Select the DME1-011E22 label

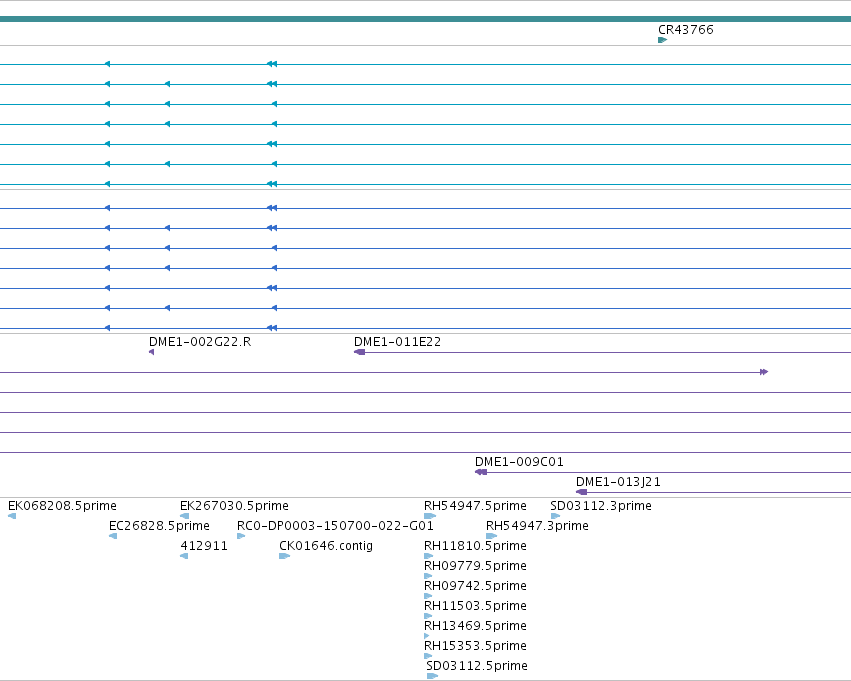[x=397, y=342]
